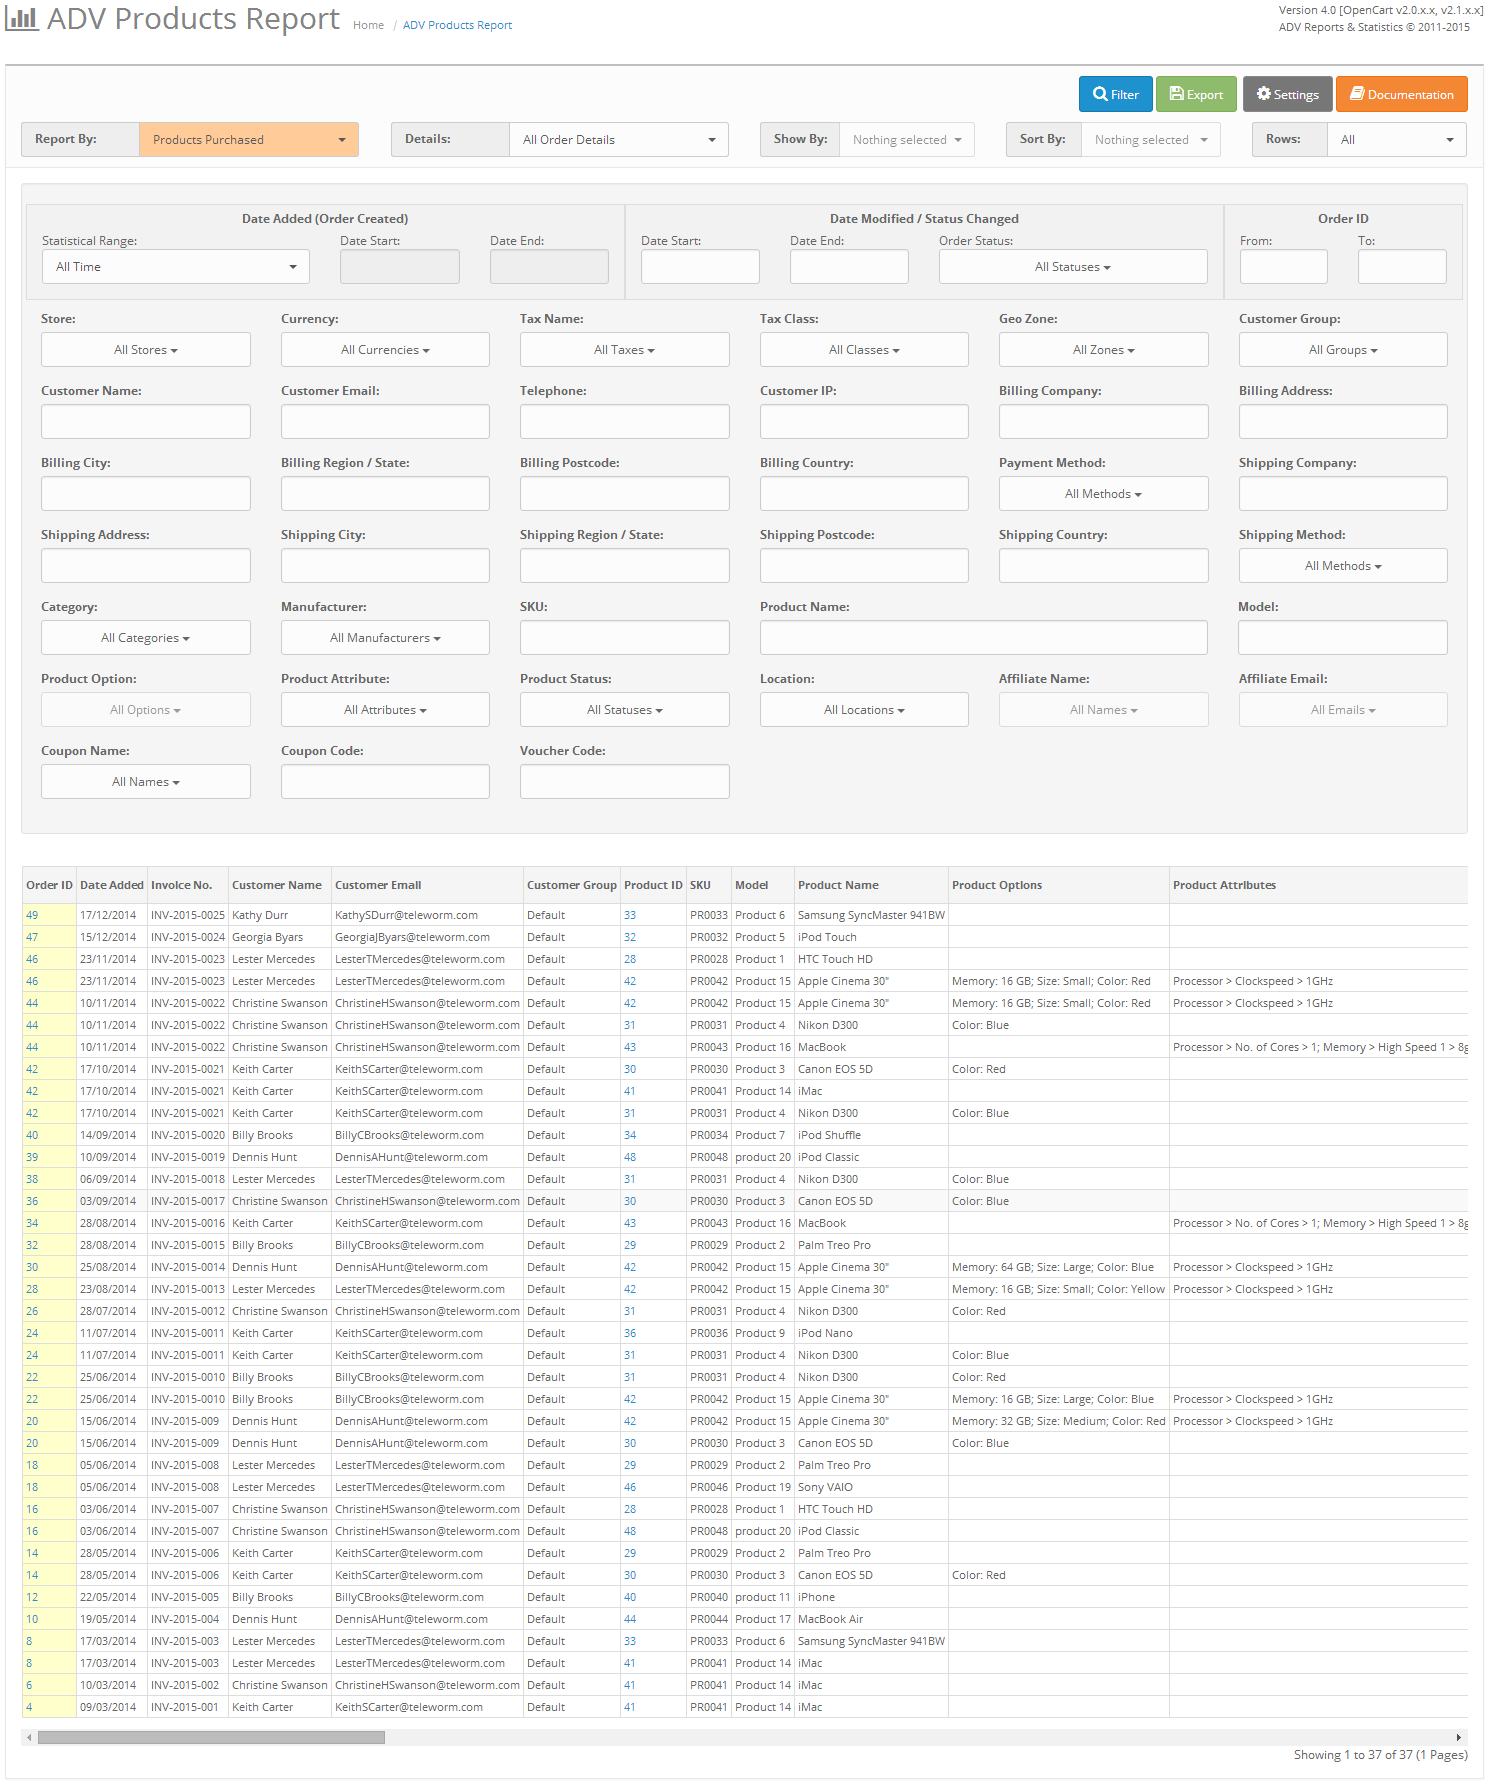
Task: Click email GeorgiaJByars@teleworm.com
Action: click(x=412, y=937)
